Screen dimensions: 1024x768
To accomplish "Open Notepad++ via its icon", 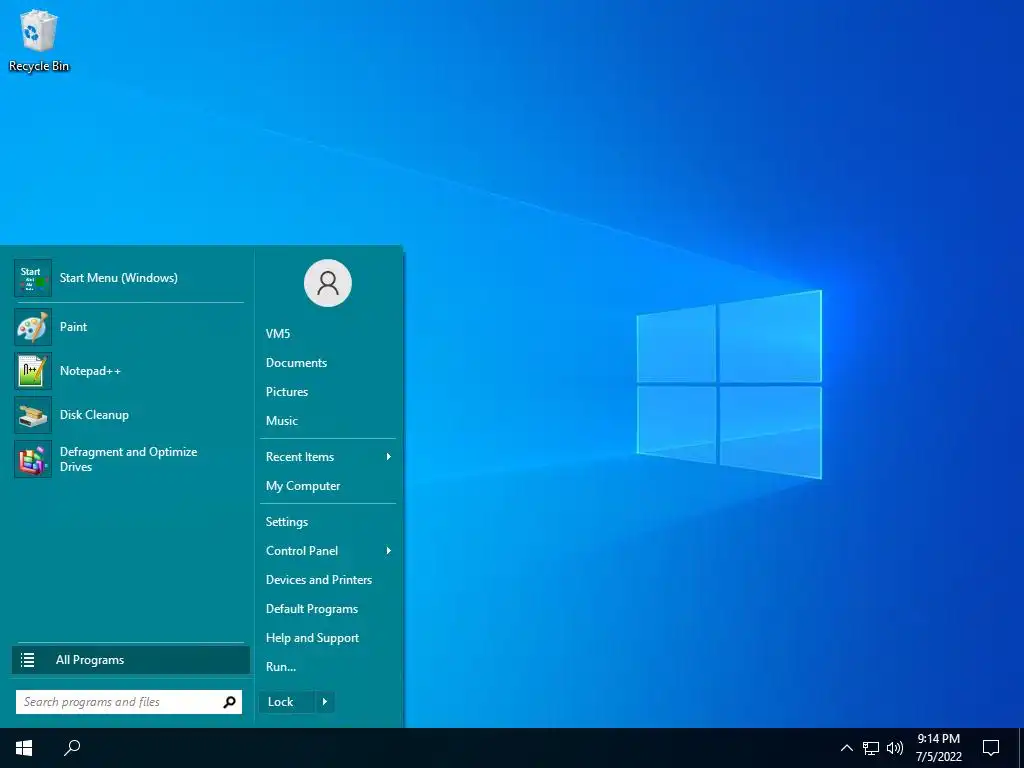I will pos(33,371).
